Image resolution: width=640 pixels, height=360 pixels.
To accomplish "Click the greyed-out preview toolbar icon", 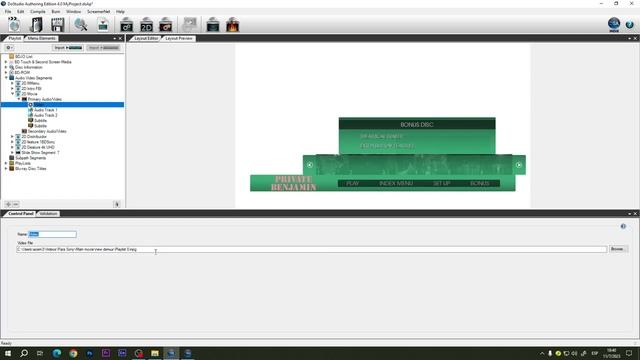I will (189, 24).
